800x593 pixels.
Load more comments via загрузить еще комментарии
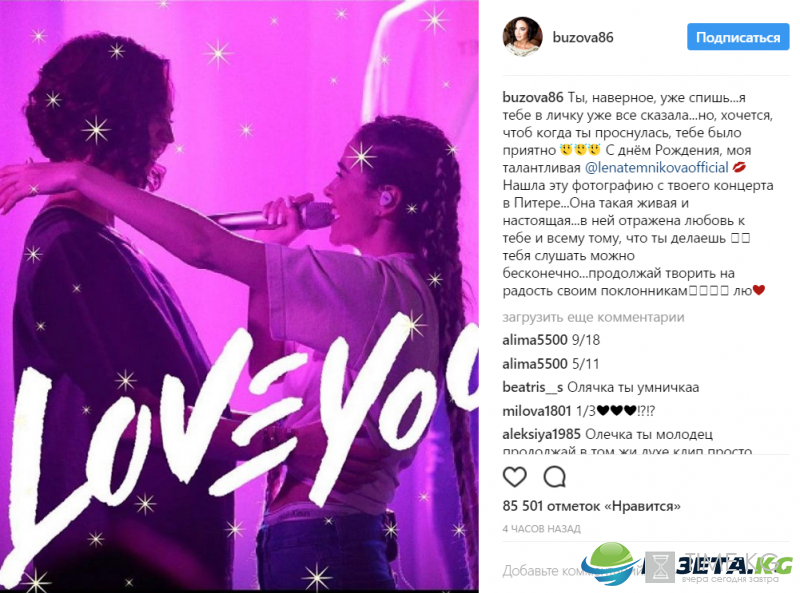pos(593,317)
